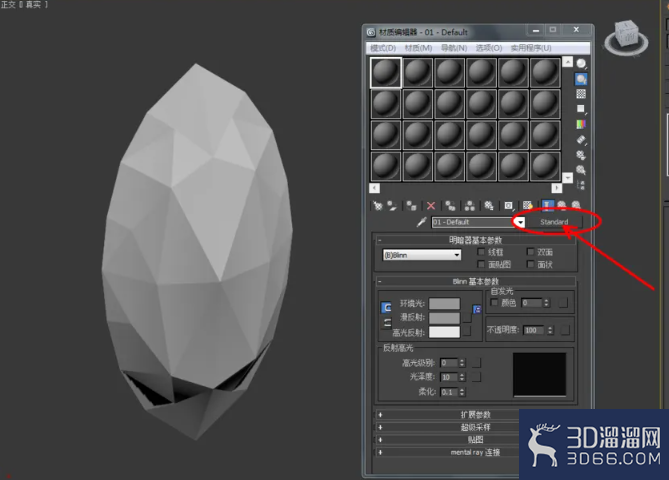Toggle ambient-diffuse color lock button
669x480 pixels.
[x=386, y=308]
